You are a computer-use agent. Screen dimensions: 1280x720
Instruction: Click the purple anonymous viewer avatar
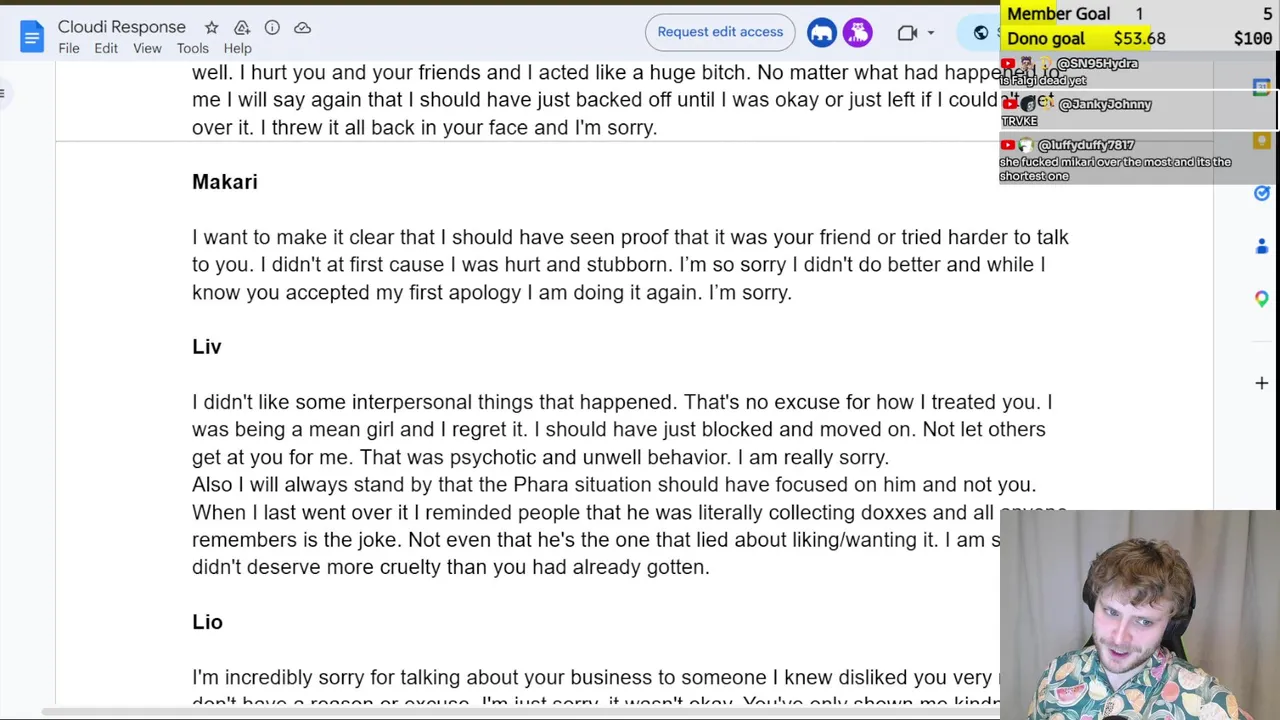(858, 32)
